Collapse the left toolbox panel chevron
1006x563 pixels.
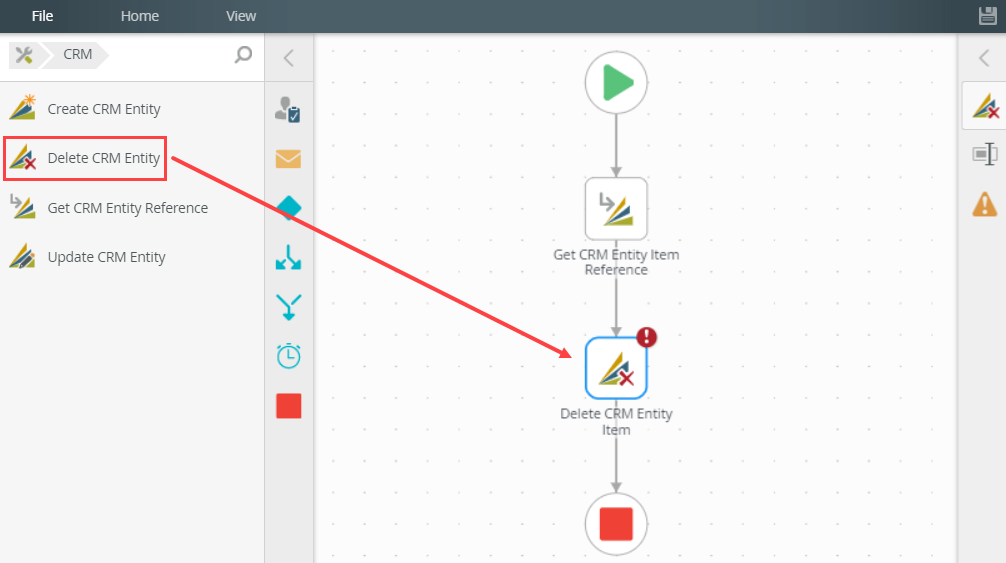pos(289,58)
